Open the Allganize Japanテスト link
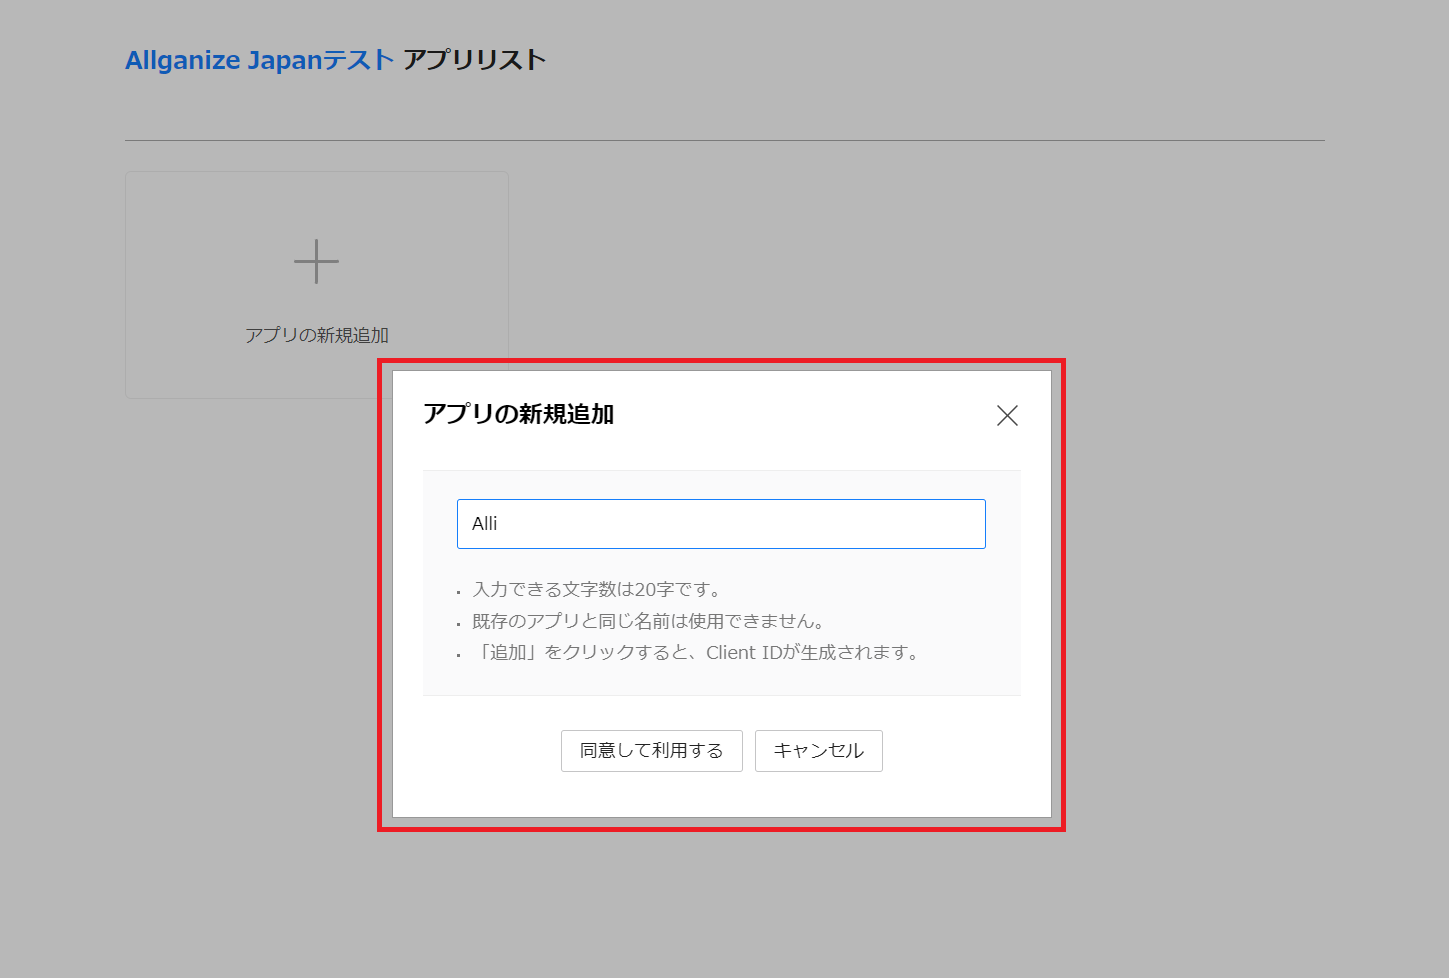 pyautogui.click(x=259, y=60)
